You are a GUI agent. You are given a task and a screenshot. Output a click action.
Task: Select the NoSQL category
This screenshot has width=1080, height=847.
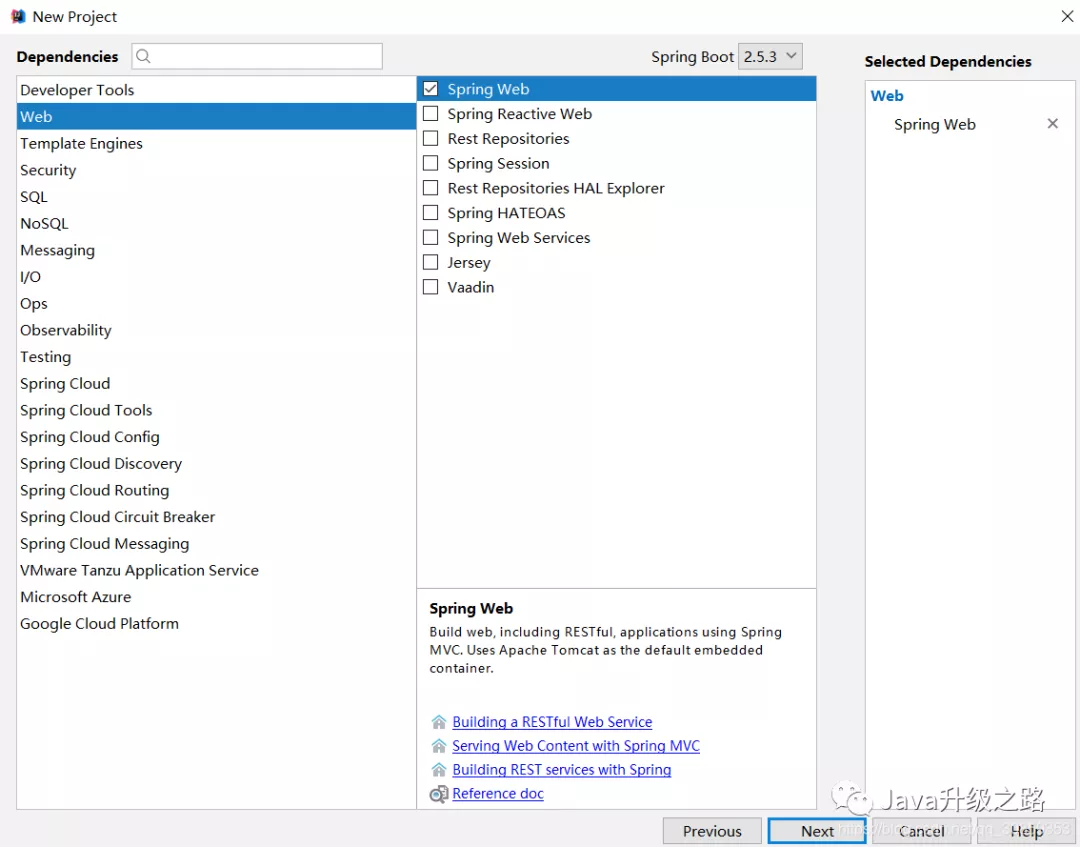(216, 224)
